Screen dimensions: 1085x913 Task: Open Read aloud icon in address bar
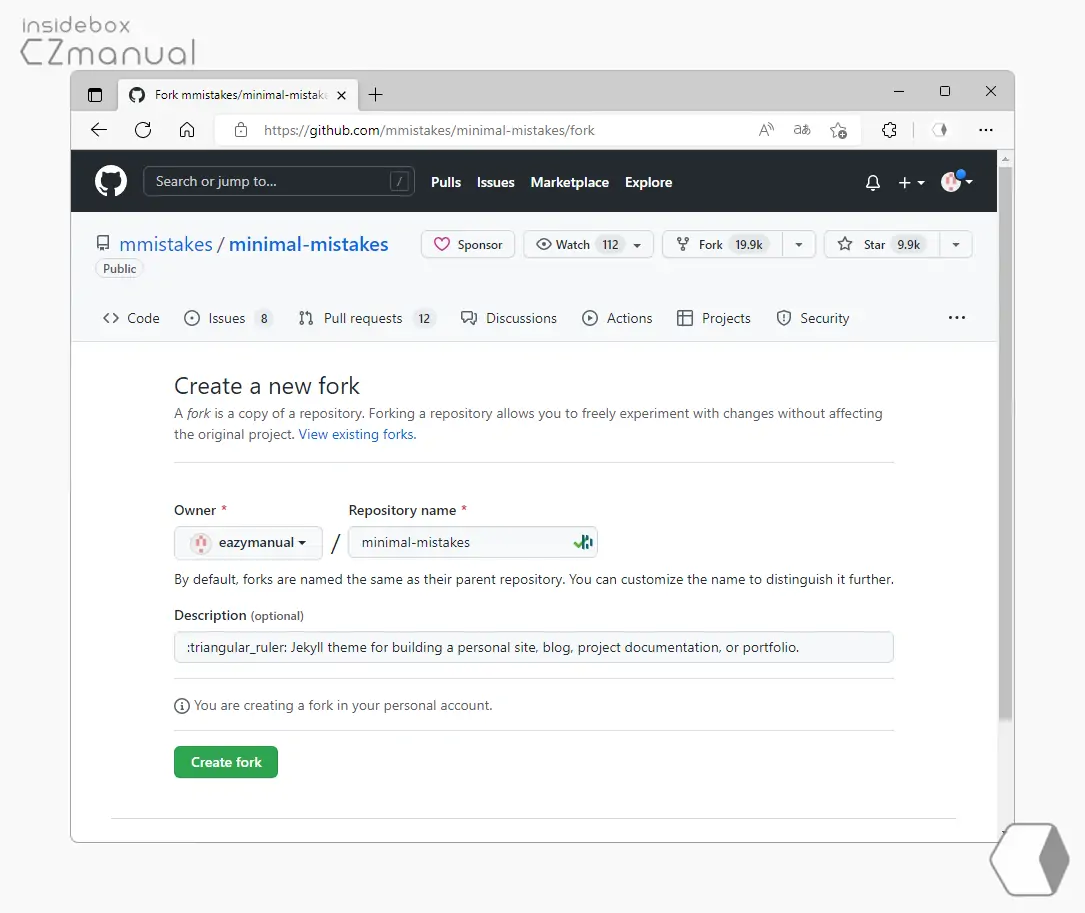[x=766, y=130]
